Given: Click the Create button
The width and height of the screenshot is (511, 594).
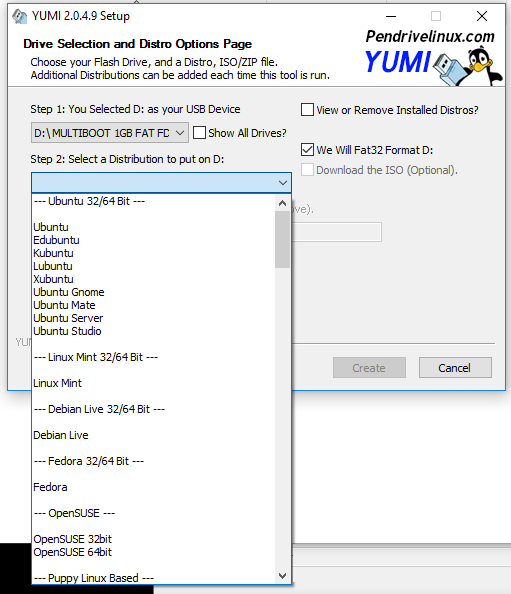Looking at the screenshot, I should click(369, 368).
